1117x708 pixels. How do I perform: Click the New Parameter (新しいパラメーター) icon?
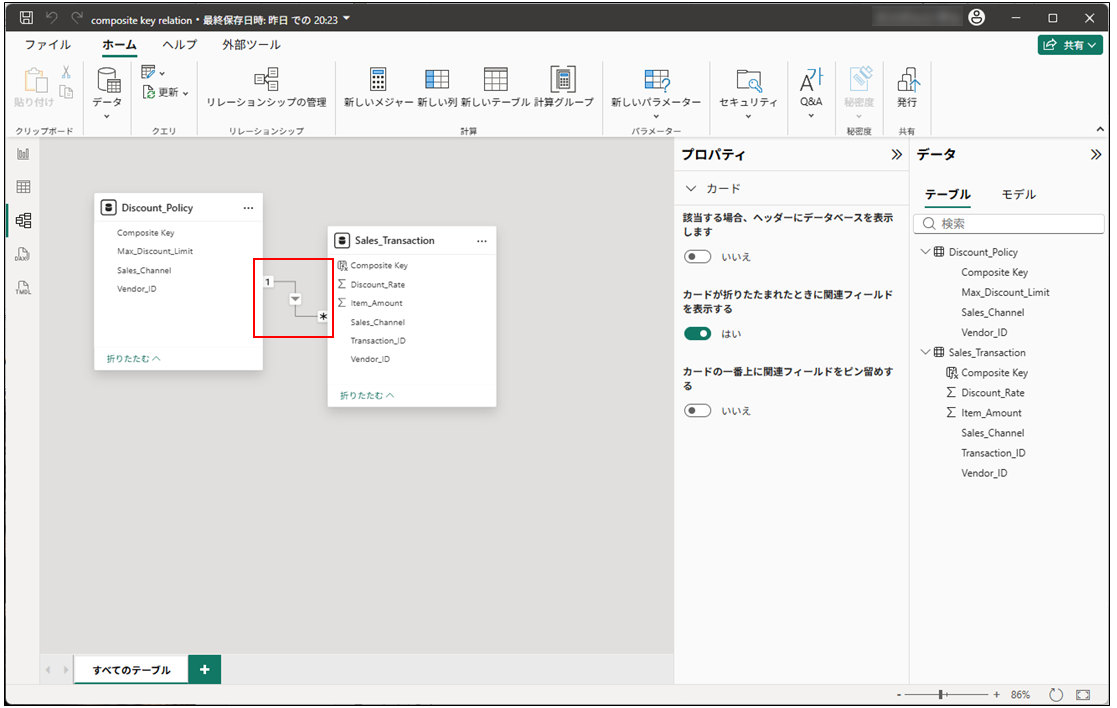pos(656,81)
